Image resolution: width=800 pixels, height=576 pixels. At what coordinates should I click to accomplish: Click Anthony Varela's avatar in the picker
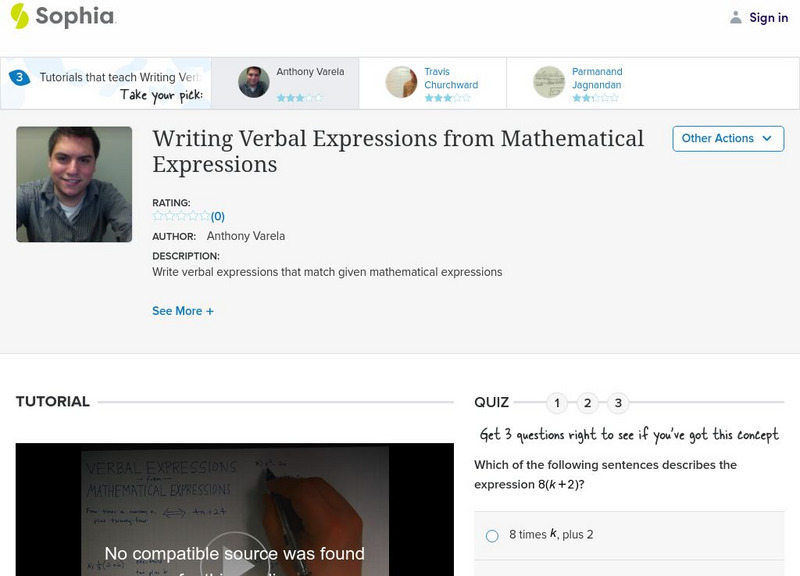click(x=254, y=82)
